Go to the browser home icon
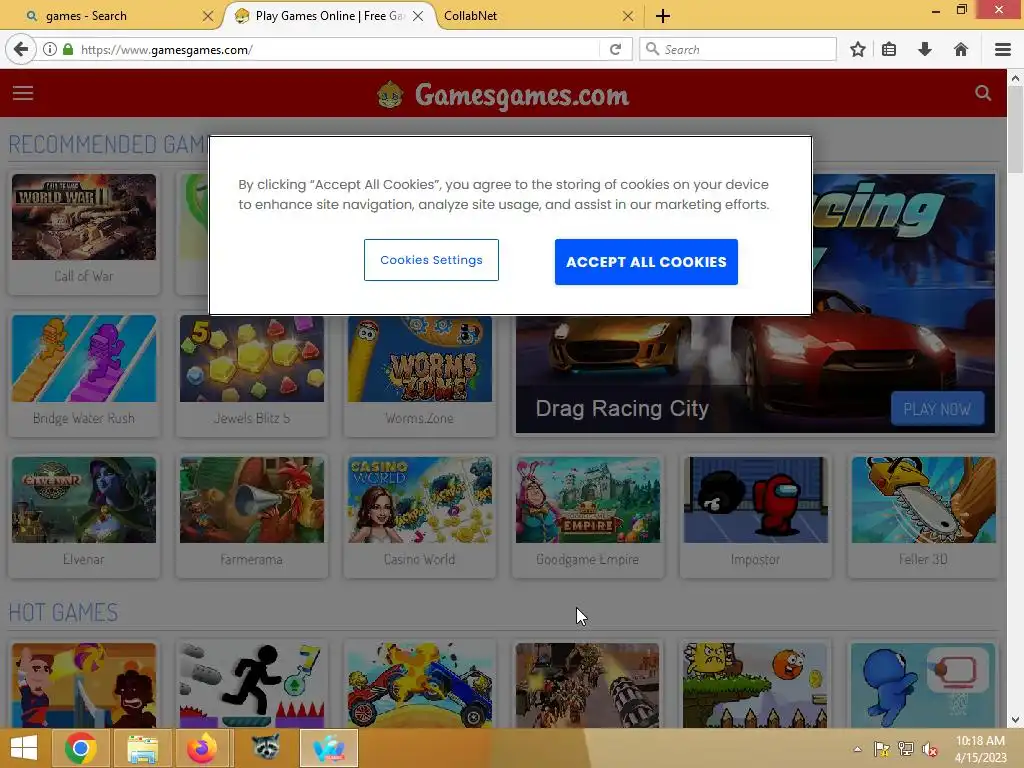Image resolution: width=1024 pixels, height=768 pixels. [x=961, y=50]
